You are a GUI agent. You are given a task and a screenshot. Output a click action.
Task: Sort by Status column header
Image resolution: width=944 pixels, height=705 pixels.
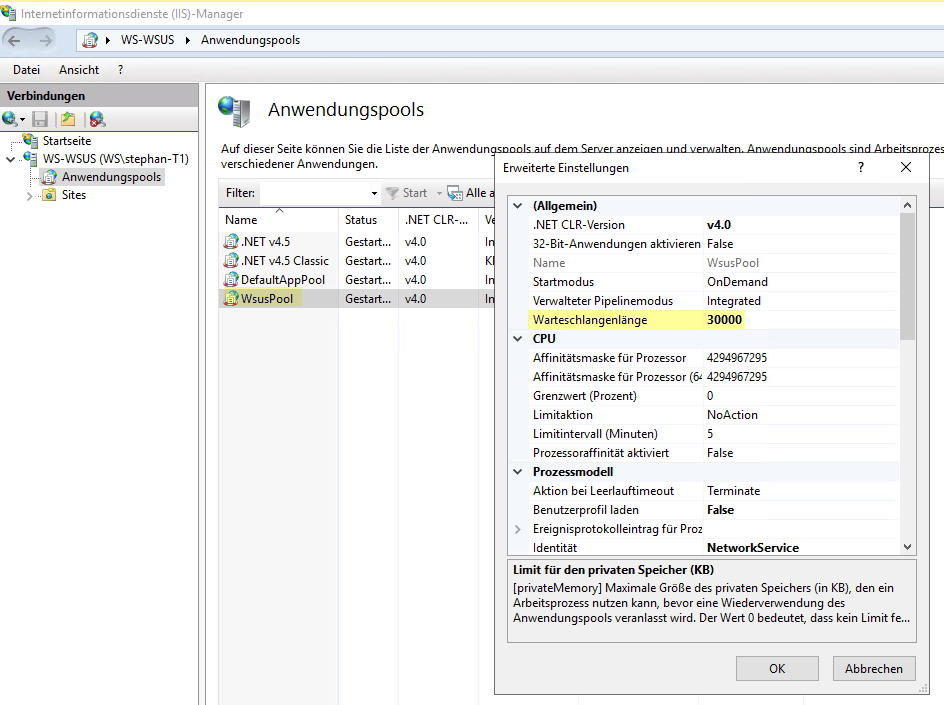(368, 220)
